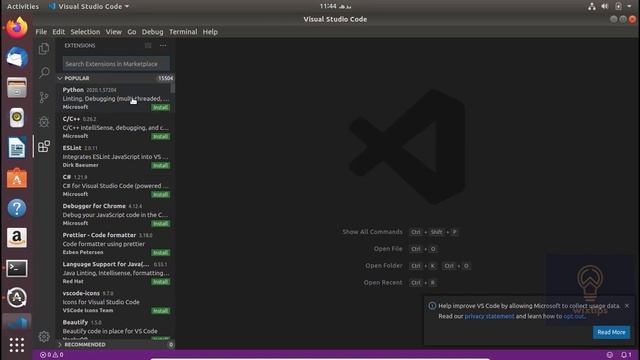Install the ESLint extension
The width and height of the screenshot is (640, 360).
click(160, 165)
